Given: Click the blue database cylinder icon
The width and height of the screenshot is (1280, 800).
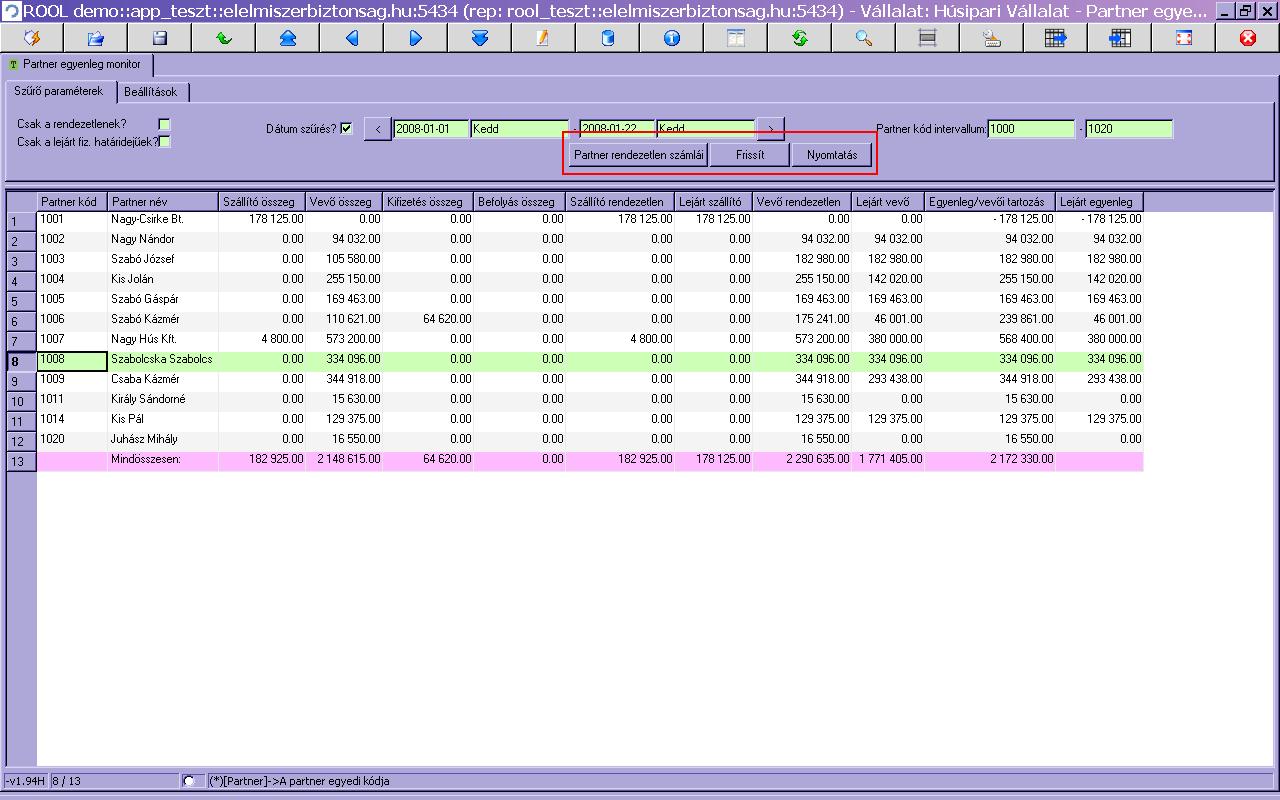Looking at the screenshot, I should pyautogui.click(x=607, y=38).
